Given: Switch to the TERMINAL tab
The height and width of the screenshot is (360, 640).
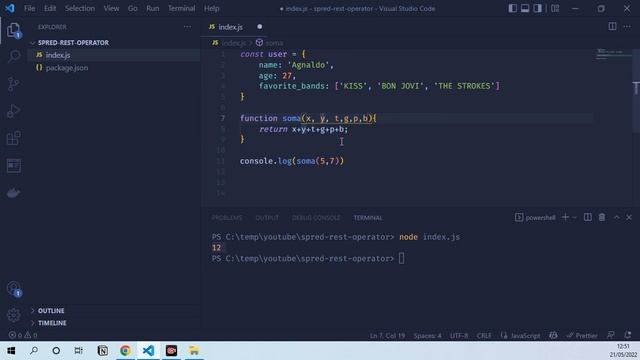Looking at the screenshot, I should 368,218.
